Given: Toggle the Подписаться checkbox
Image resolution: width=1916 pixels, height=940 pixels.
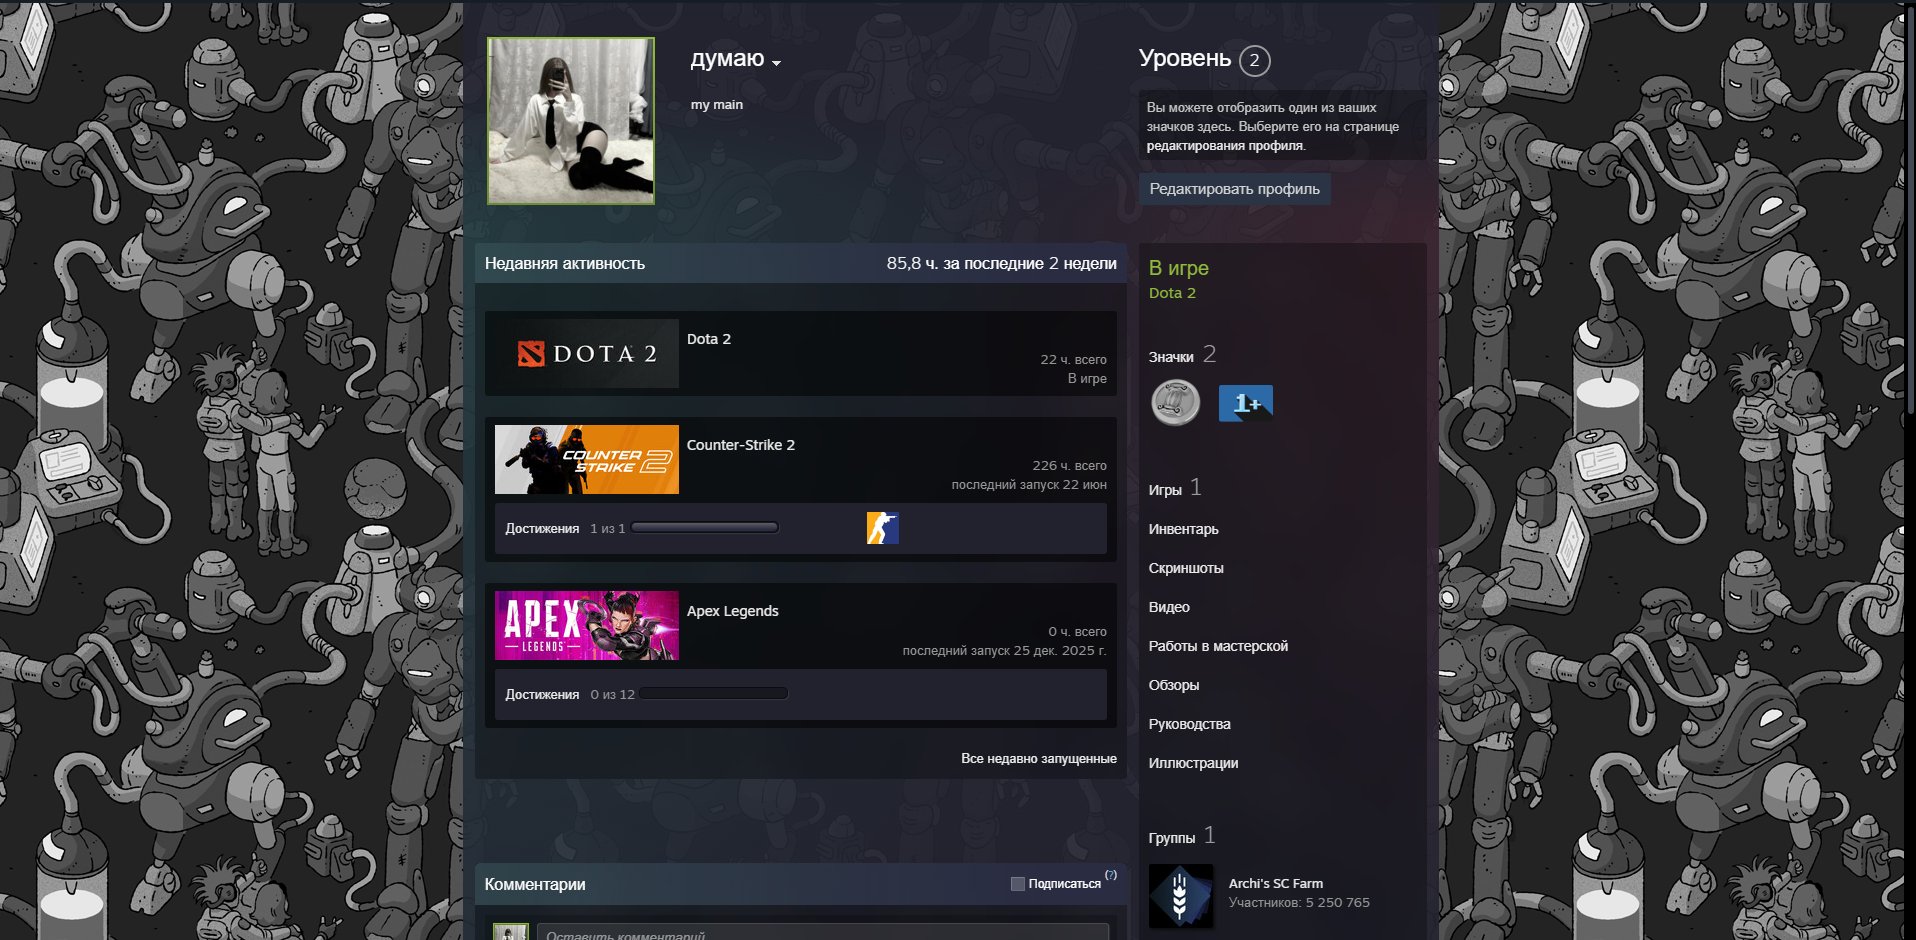Looking at the screenshot, I should (x=1018, y=884).
